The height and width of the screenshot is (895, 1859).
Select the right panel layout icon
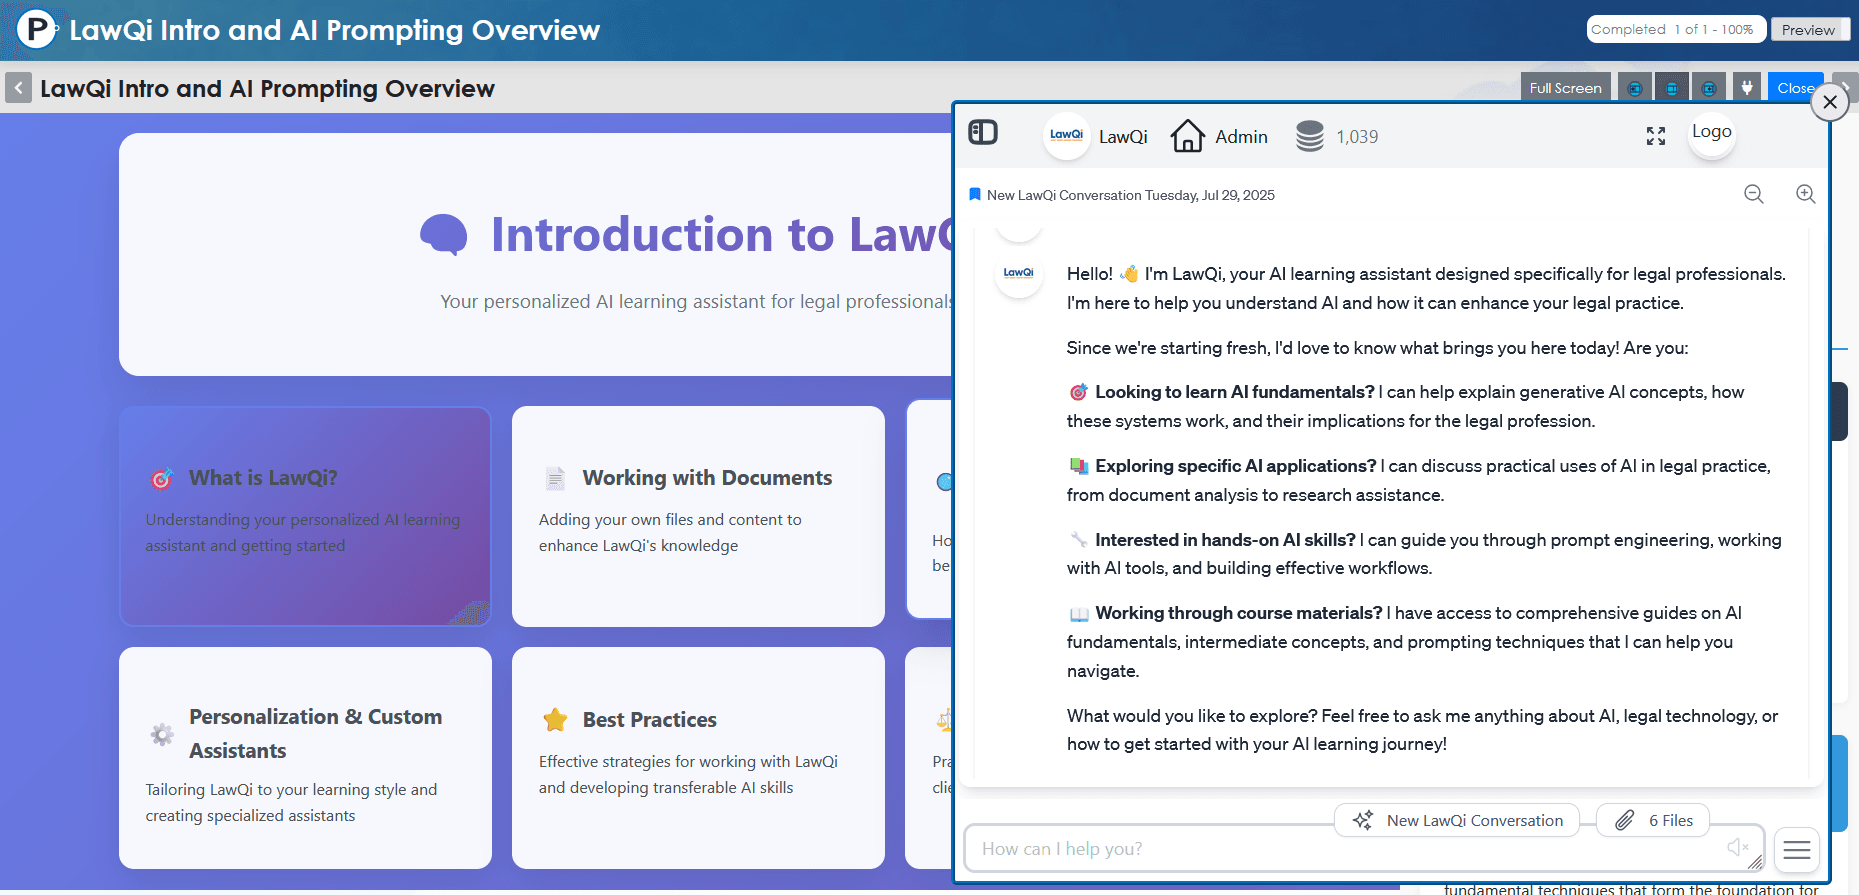click(1709, 88)
